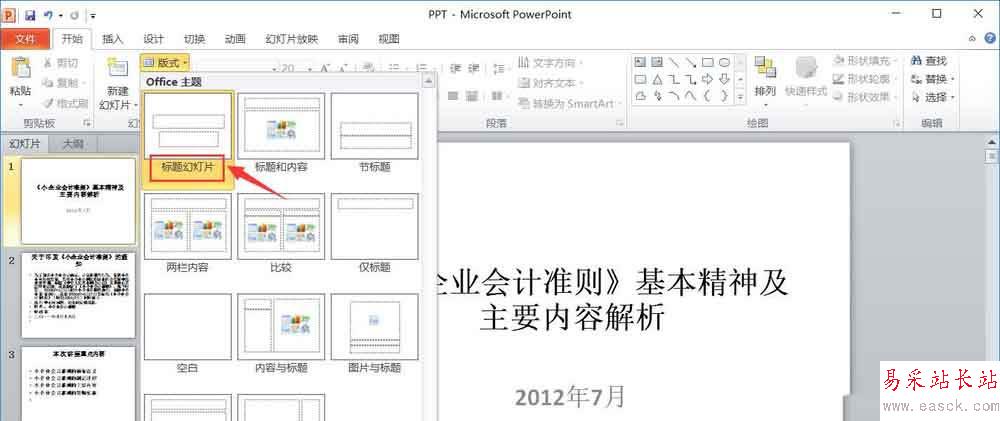Toggle the 版式 (Layout) dropdown button
The width and height of the screenshot is (1000, 421).
(x=165, y=63)
